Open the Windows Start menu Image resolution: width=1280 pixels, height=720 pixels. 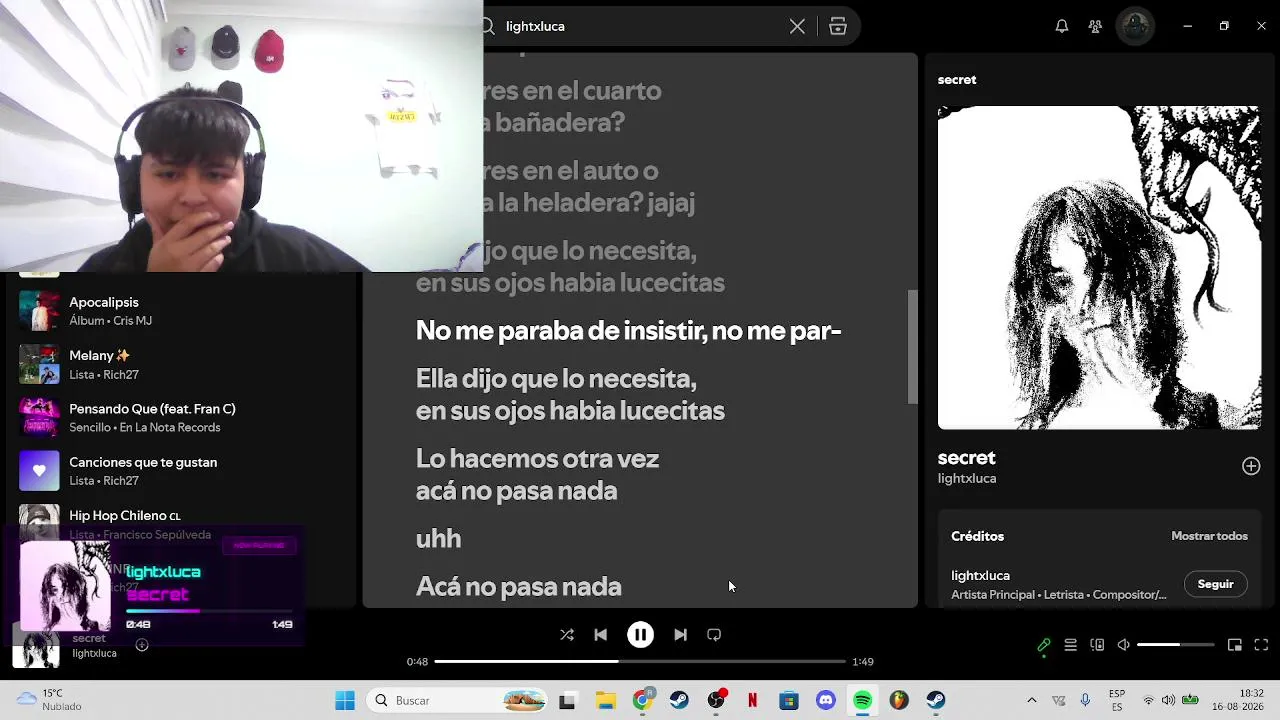345,700
